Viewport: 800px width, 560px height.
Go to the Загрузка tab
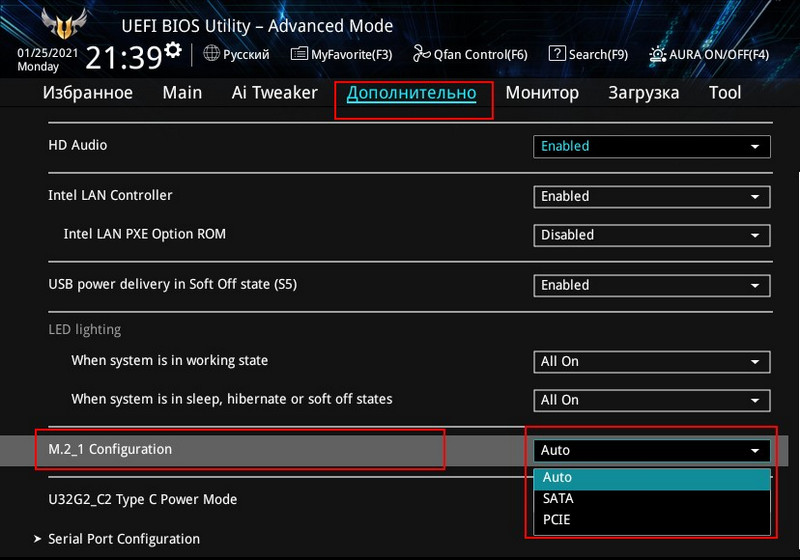643,93
